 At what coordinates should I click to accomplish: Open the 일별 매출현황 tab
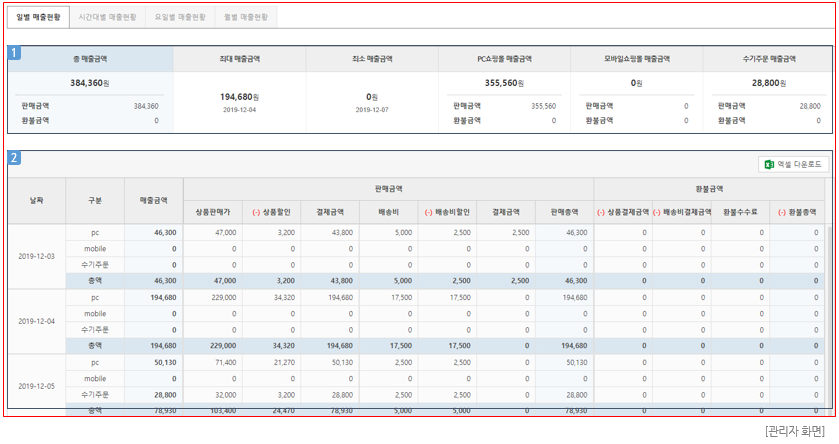coord(38,17)
